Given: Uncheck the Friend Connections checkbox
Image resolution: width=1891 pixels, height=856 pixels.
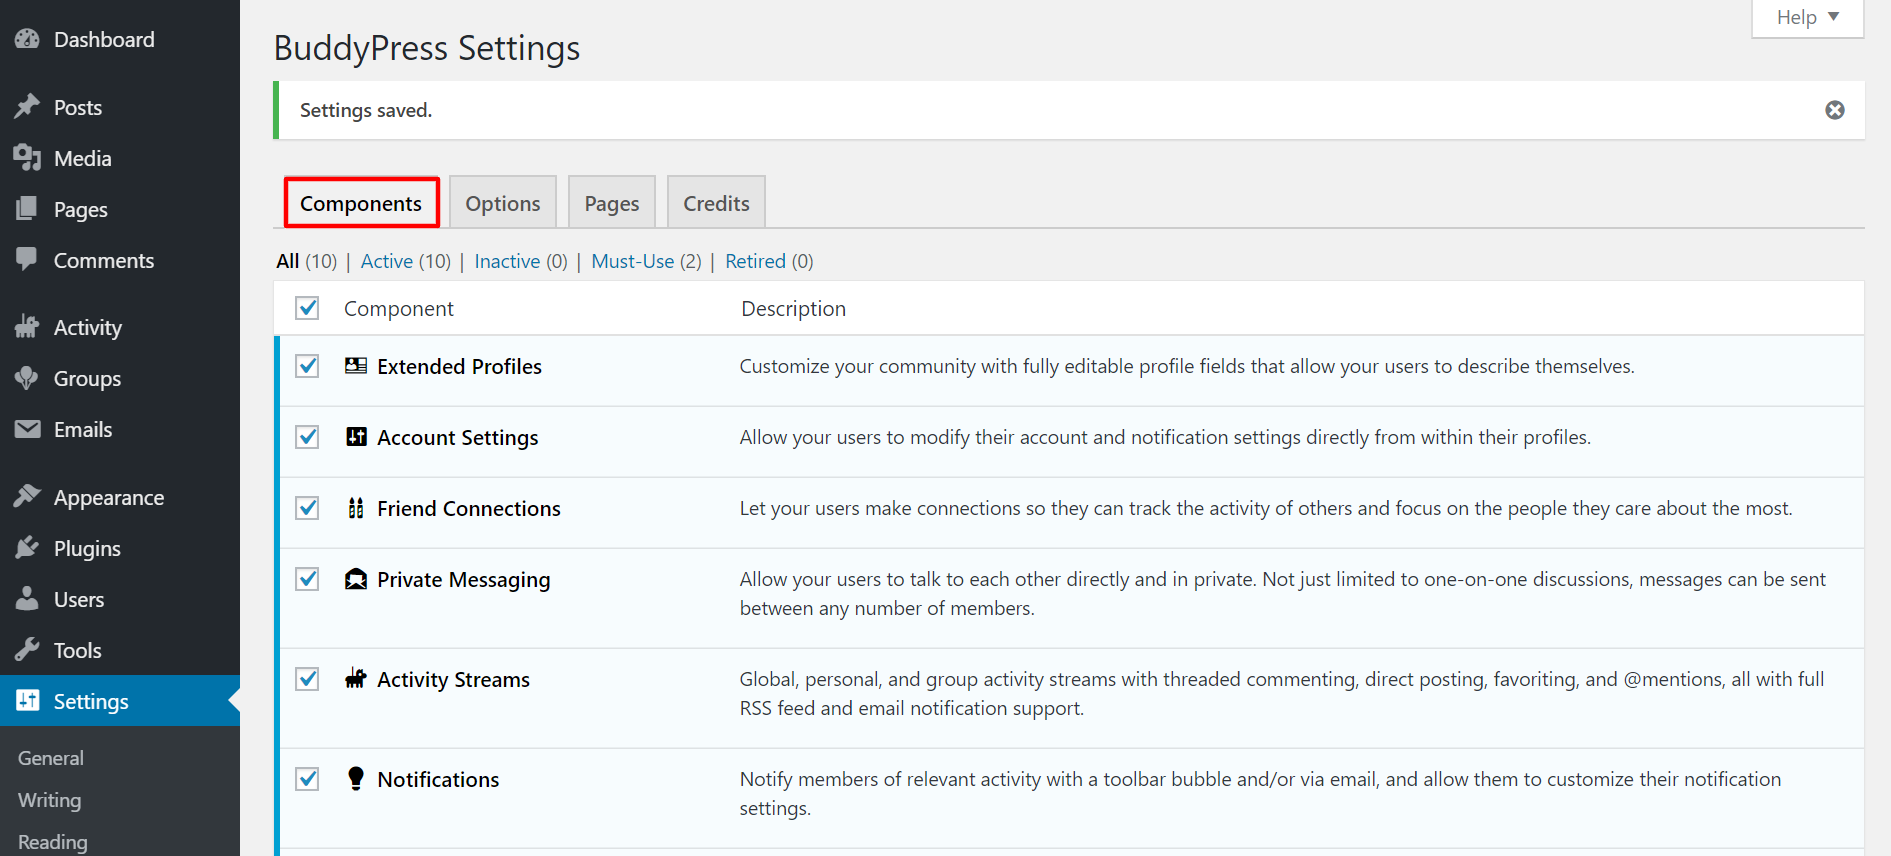Looking at the screenshot, I should [x=308, y=508].
